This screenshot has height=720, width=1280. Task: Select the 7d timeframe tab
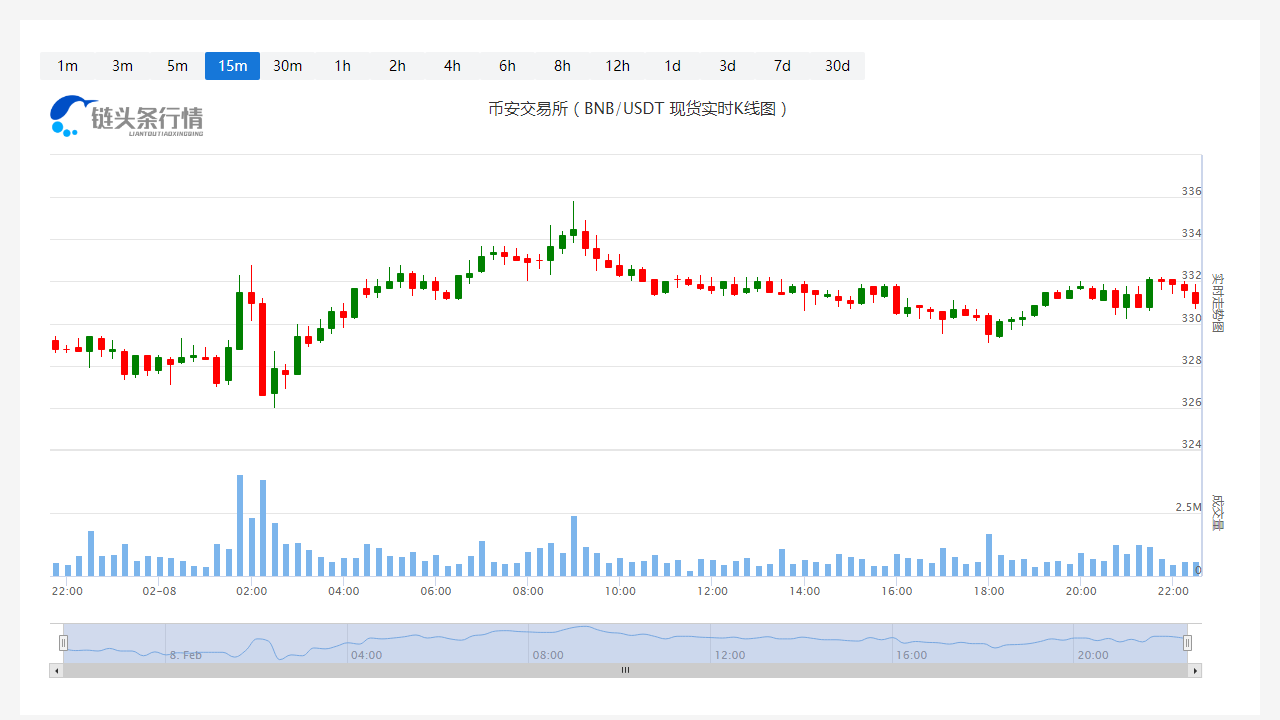click(782, 66)
